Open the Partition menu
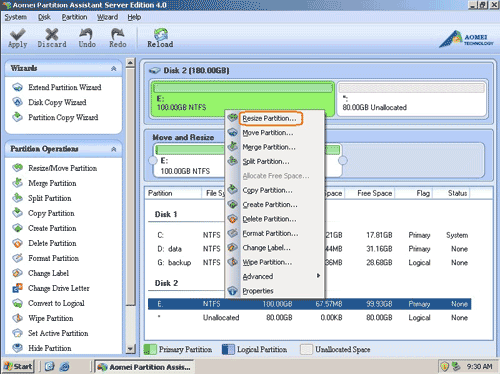The width and height of the screenshot is (500, 374). pyautogui.click(x=74, y=17)
